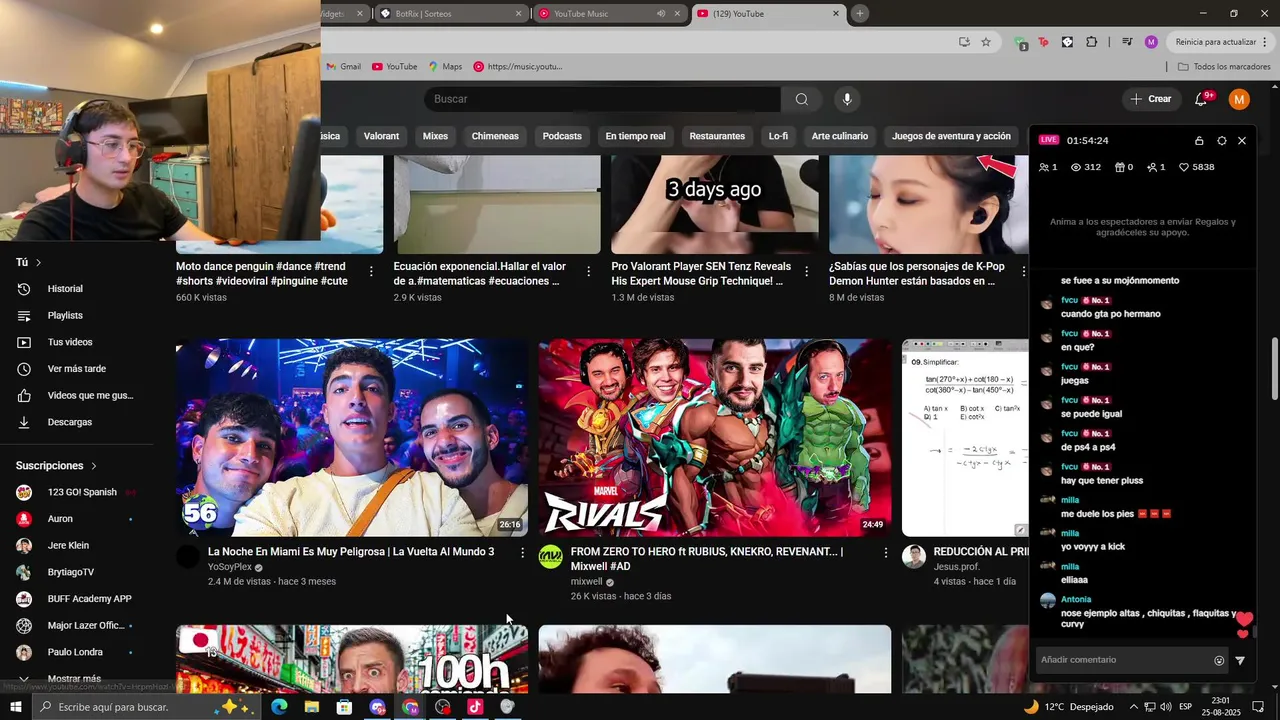Click the eye viewers count 312
This screenshot has height=720, width=1280.
tap(1085, 167)
